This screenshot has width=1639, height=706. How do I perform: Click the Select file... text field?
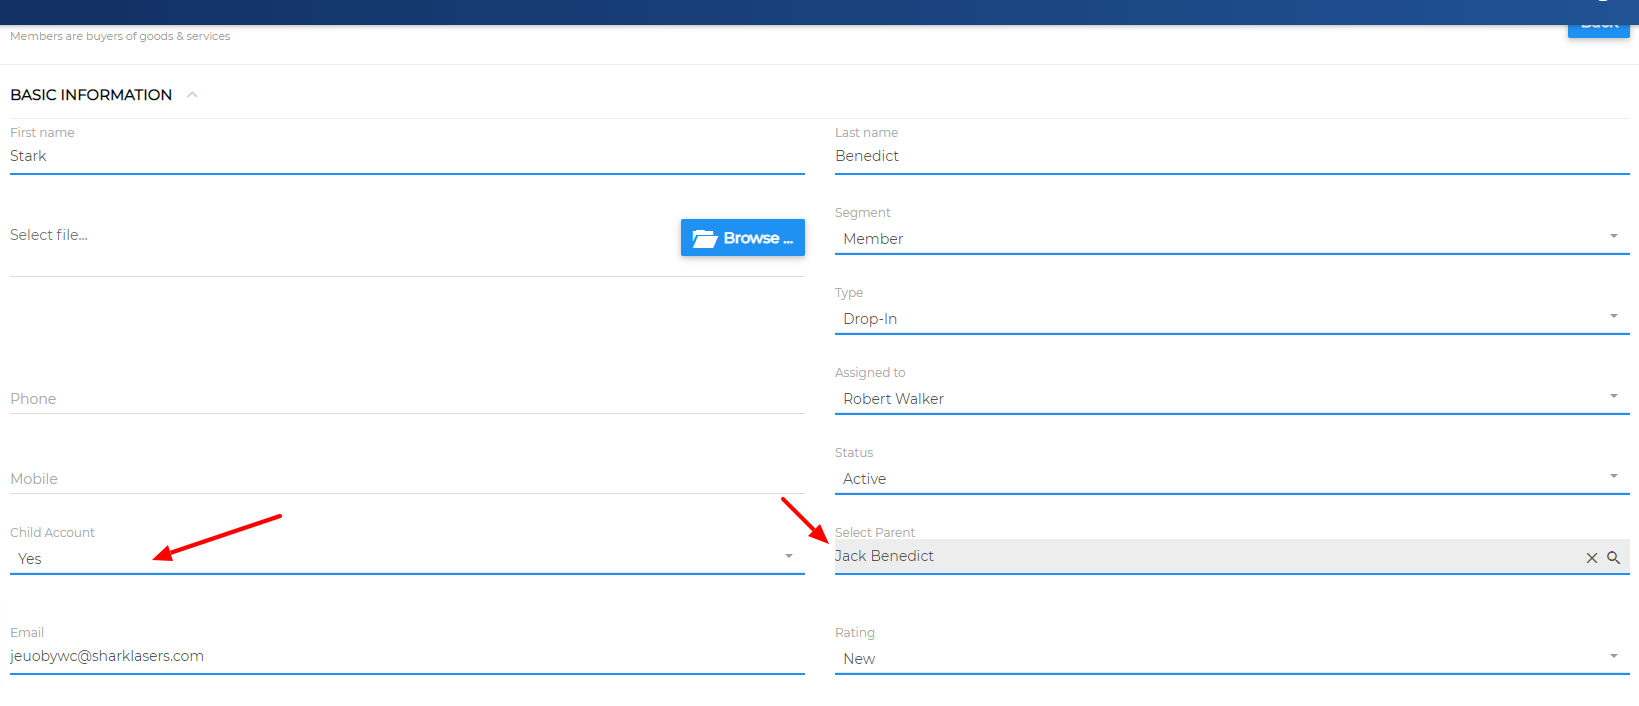340,235
